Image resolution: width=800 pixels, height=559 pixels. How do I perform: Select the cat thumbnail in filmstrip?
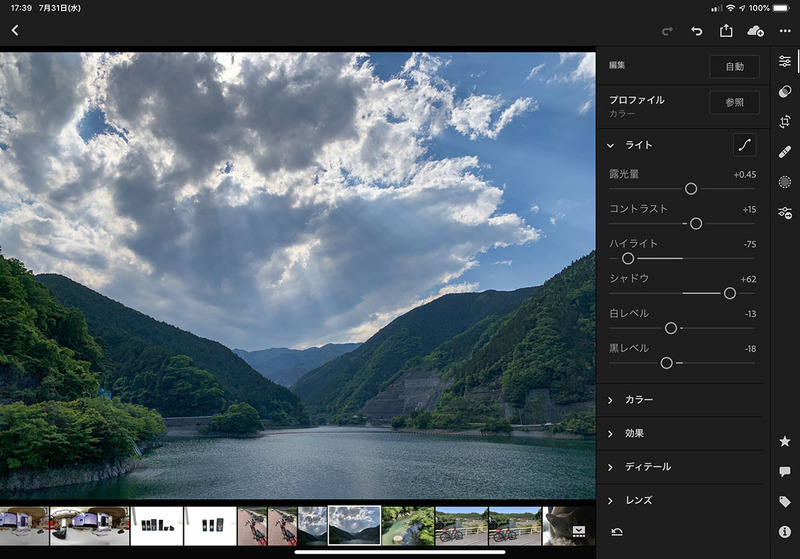pyautogui.click(x=568, y=526)
